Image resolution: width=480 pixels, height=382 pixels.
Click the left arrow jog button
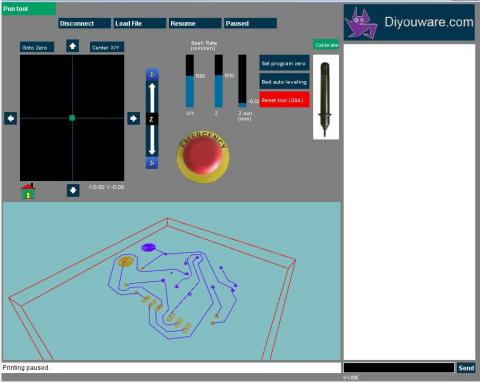[x=11, y=118]
